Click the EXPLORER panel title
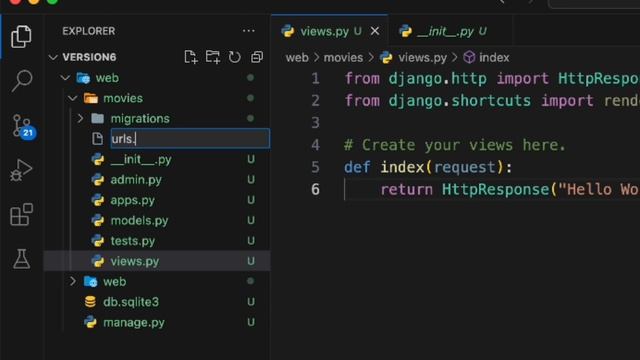The image size is (640, 360). point(89,31)
